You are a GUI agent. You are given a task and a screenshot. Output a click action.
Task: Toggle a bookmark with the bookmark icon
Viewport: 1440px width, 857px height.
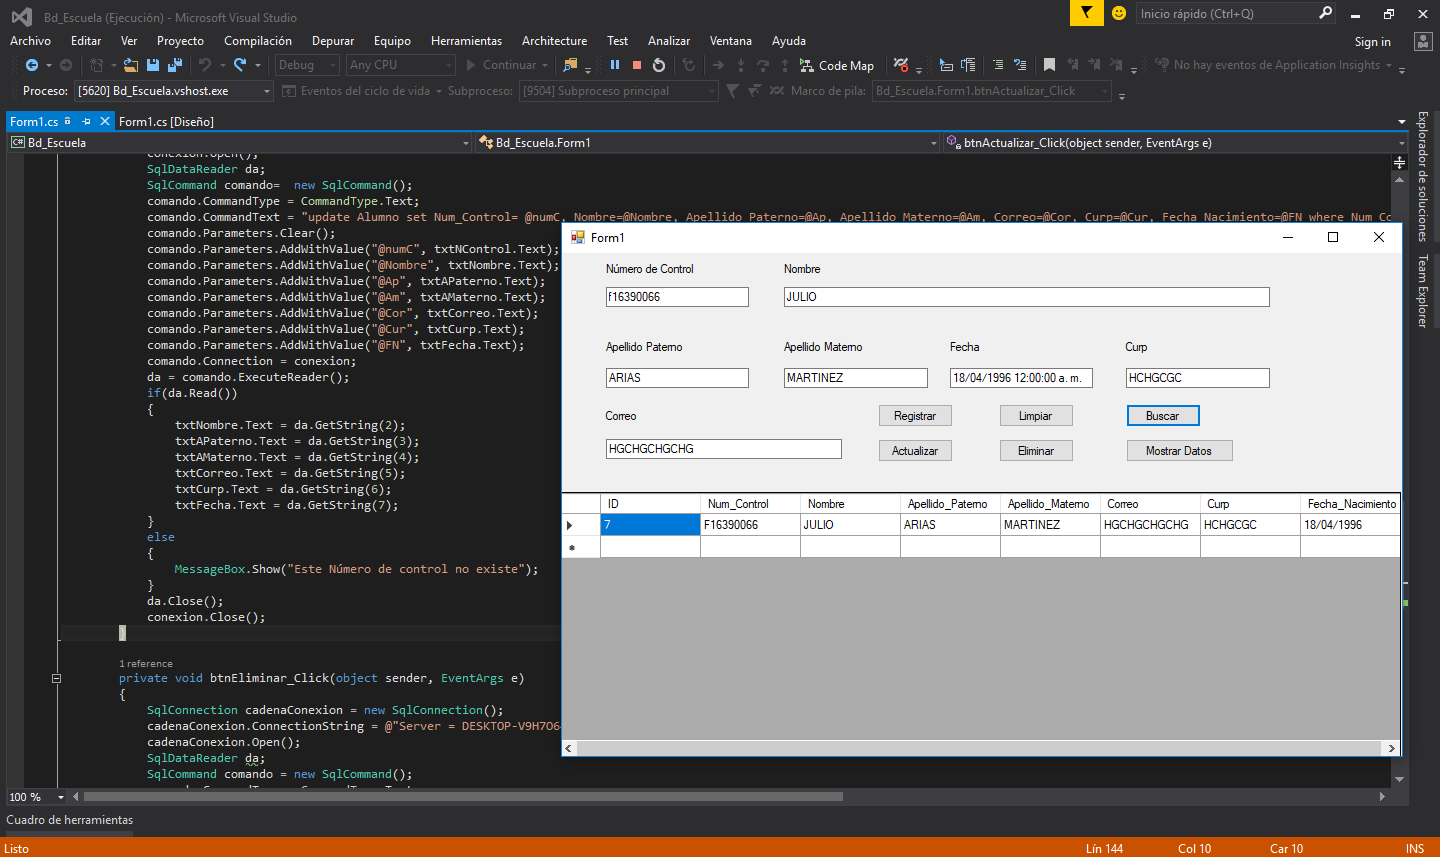pyautogui.click(x=1049, y=65)
